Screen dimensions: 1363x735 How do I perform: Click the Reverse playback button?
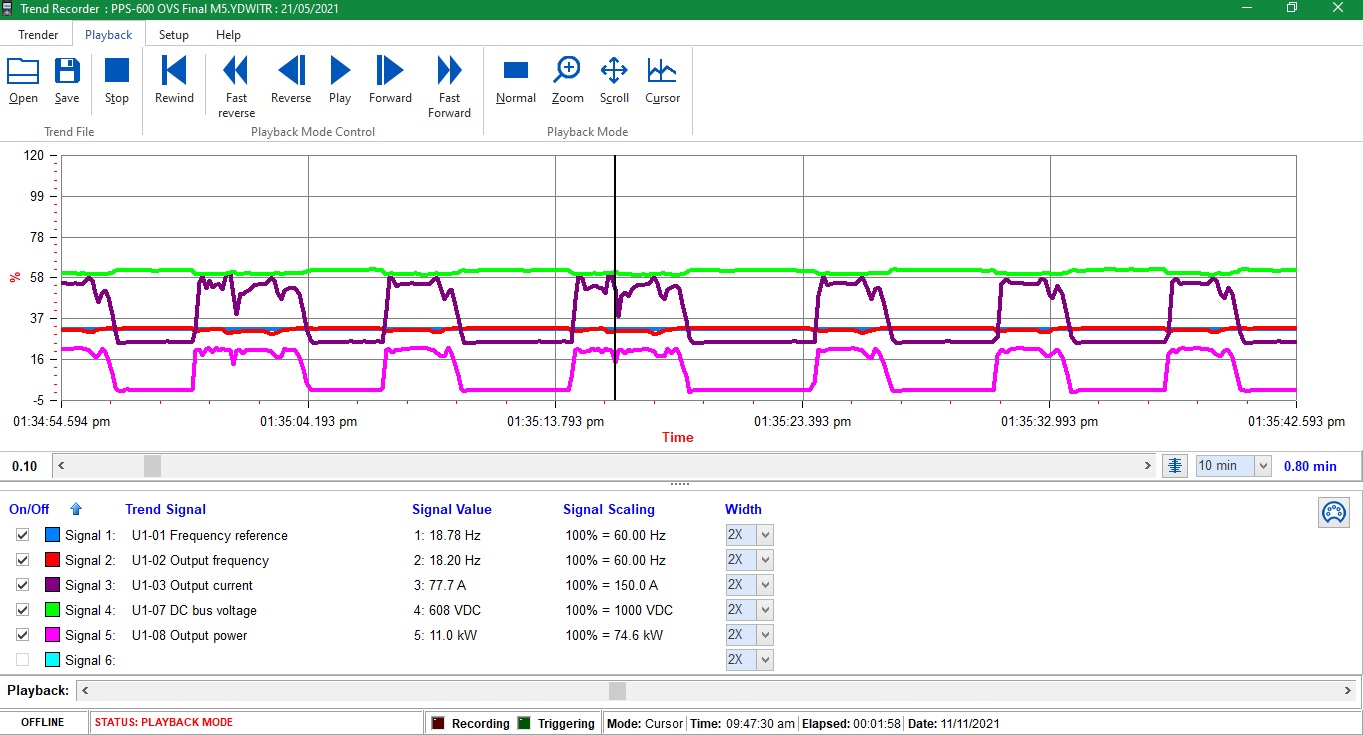pyautogui.click(x=291, y=81)
